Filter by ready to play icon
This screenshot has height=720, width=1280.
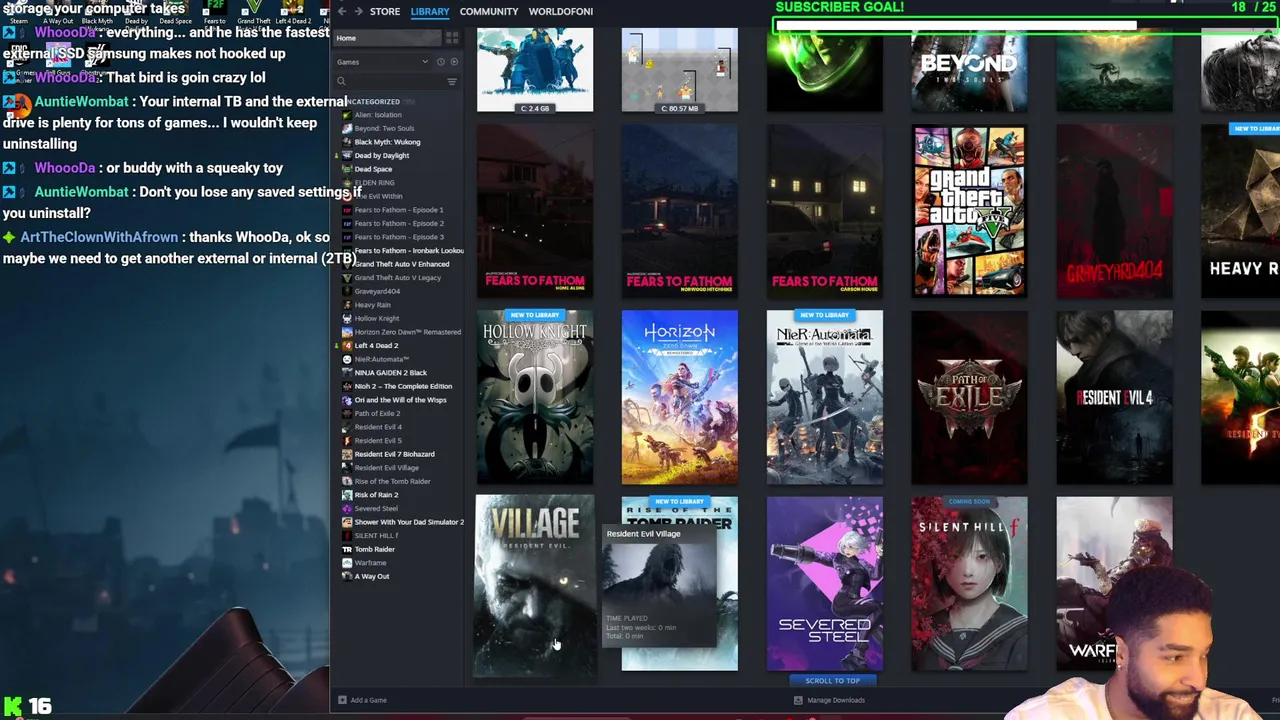[453, 62]
